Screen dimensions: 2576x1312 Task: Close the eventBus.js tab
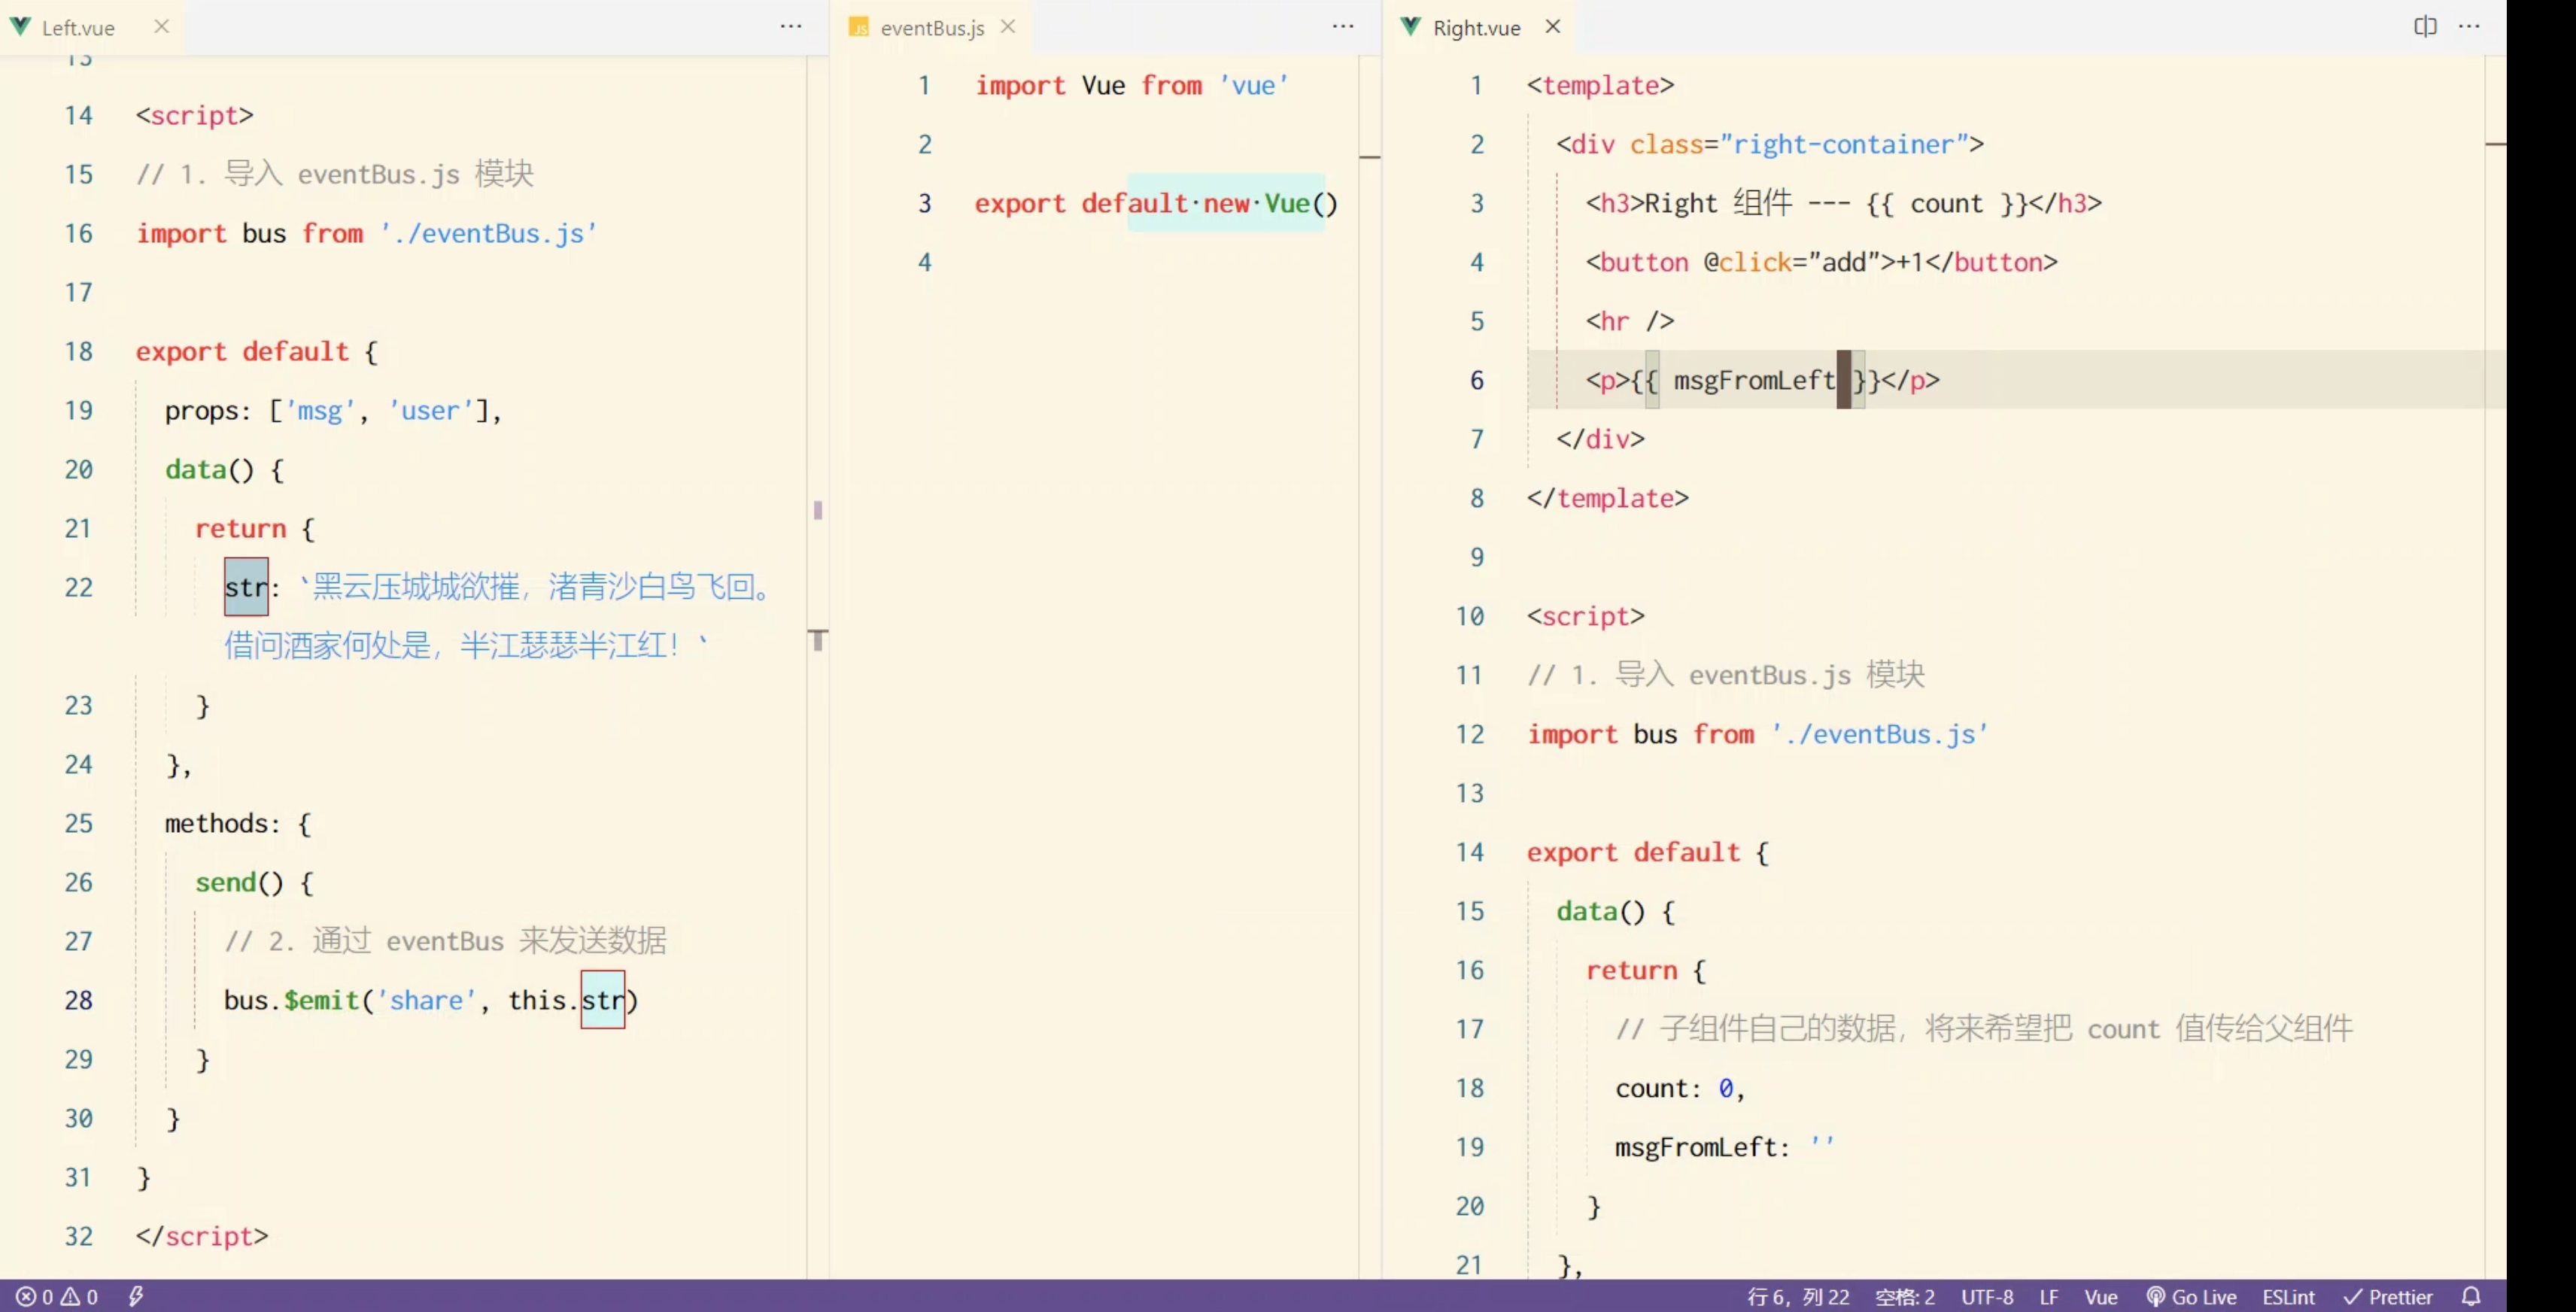coord(1008,27)
